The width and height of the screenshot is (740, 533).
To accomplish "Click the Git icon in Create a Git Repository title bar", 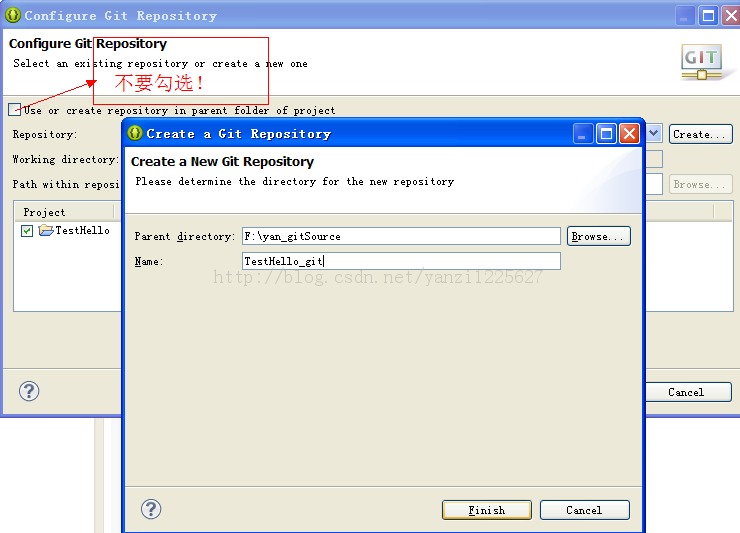I will coord(135,133).
